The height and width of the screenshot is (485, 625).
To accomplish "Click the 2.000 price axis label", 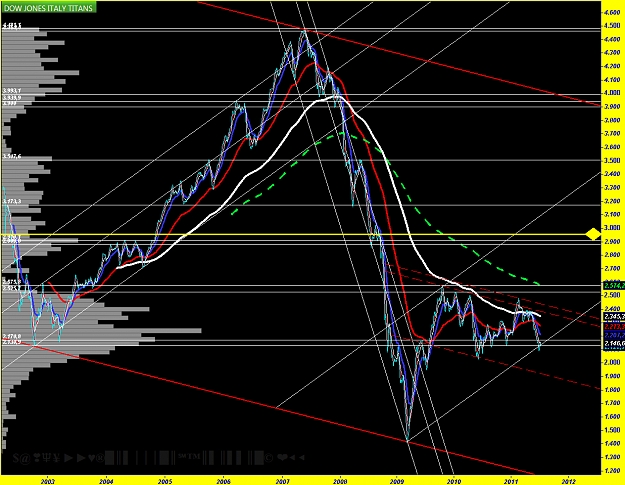I will pyautogui.click(x=612, y=362).
